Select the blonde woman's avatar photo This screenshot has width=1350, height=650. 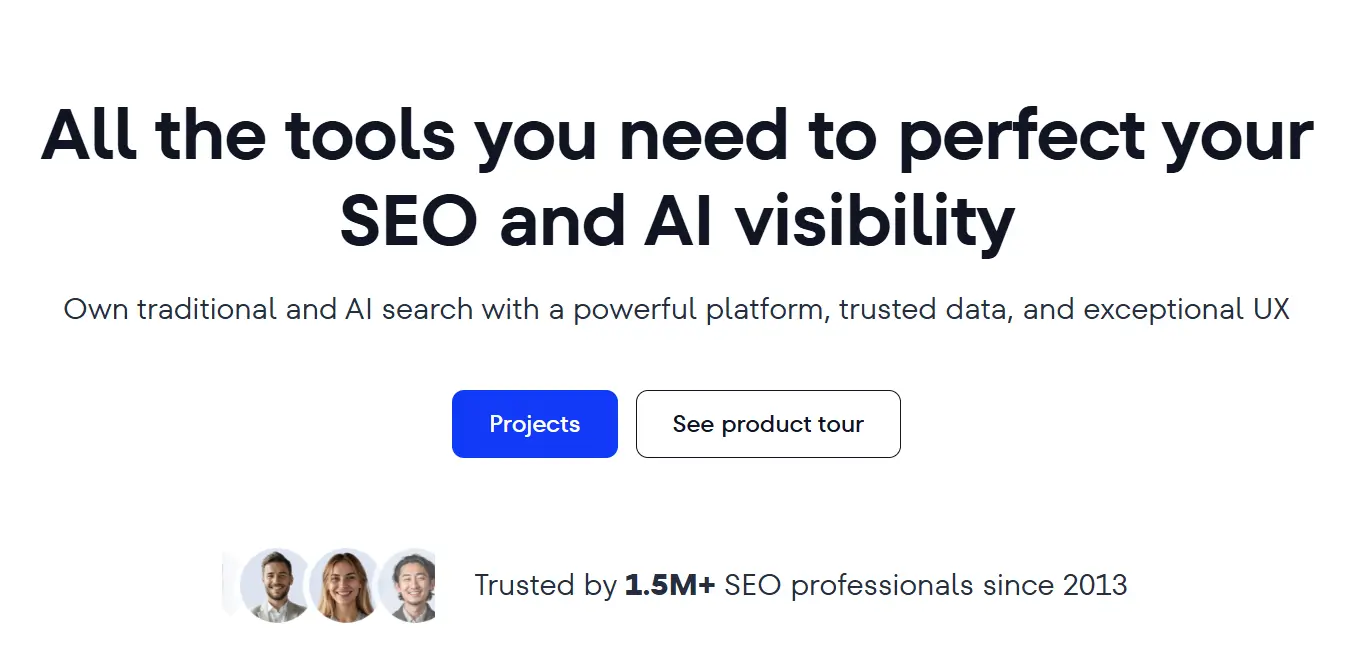click(x=344, y=585)
